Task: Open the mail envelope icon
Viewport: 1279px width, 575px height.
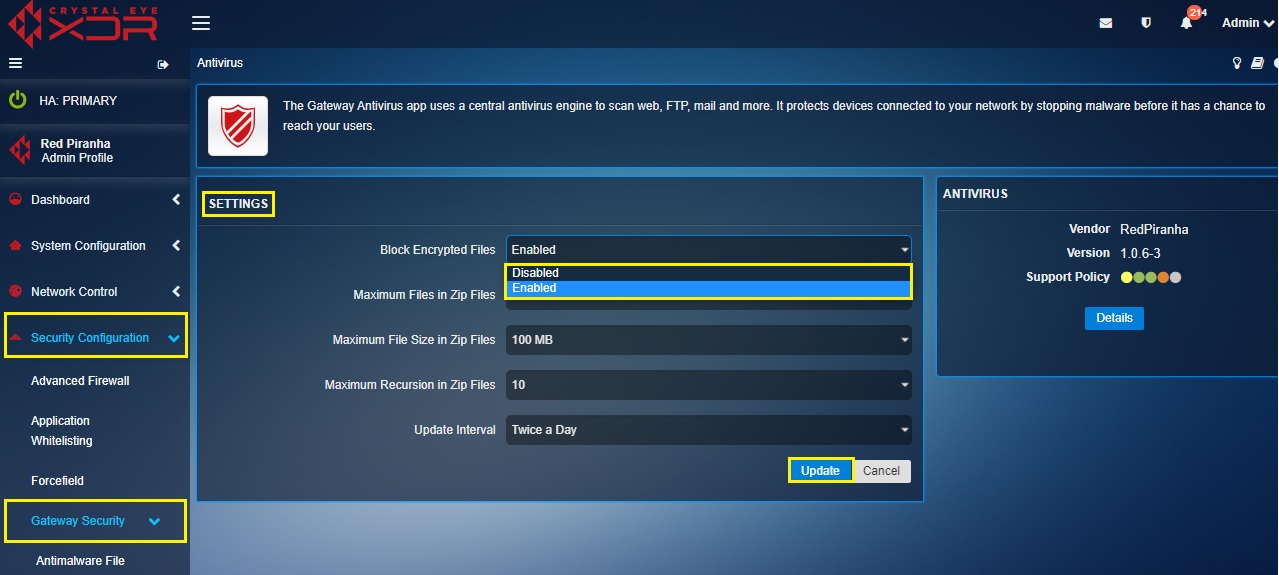Action: click(x=1105, y=23)
